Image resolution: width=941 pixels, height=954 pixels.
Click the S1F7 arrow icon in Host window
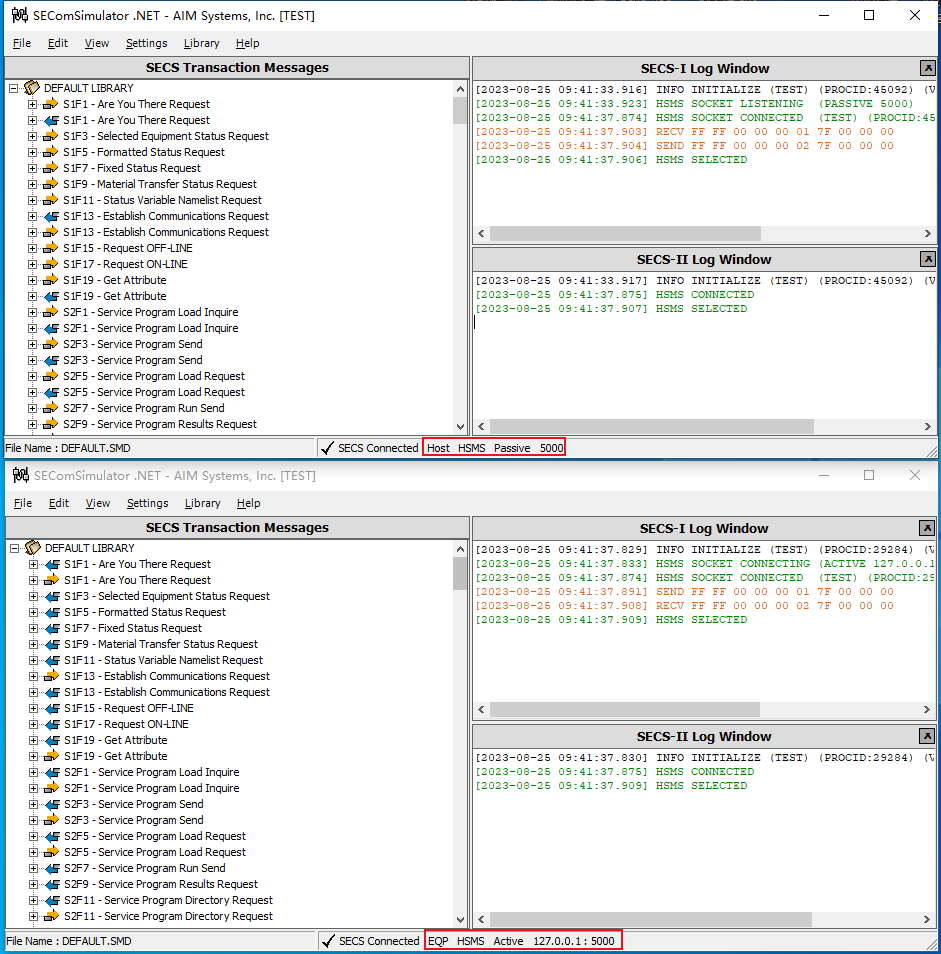tap(50, 168)
